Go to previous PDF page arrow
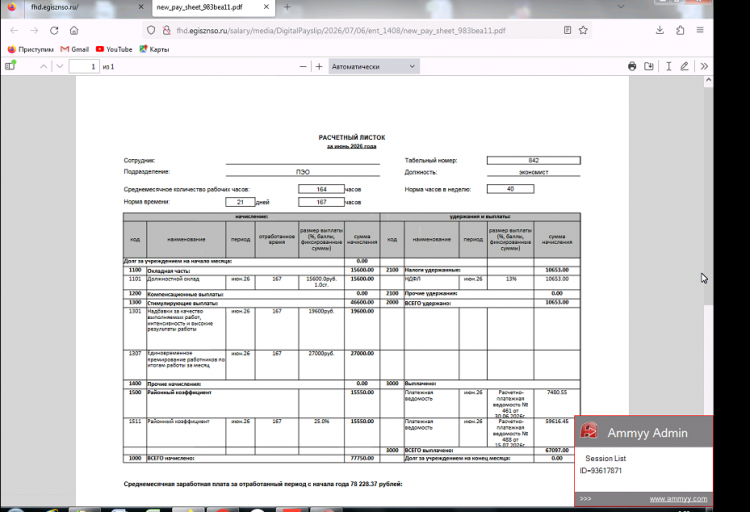The height and width of the screenshot is (512, 750). [x=44, y=67]
